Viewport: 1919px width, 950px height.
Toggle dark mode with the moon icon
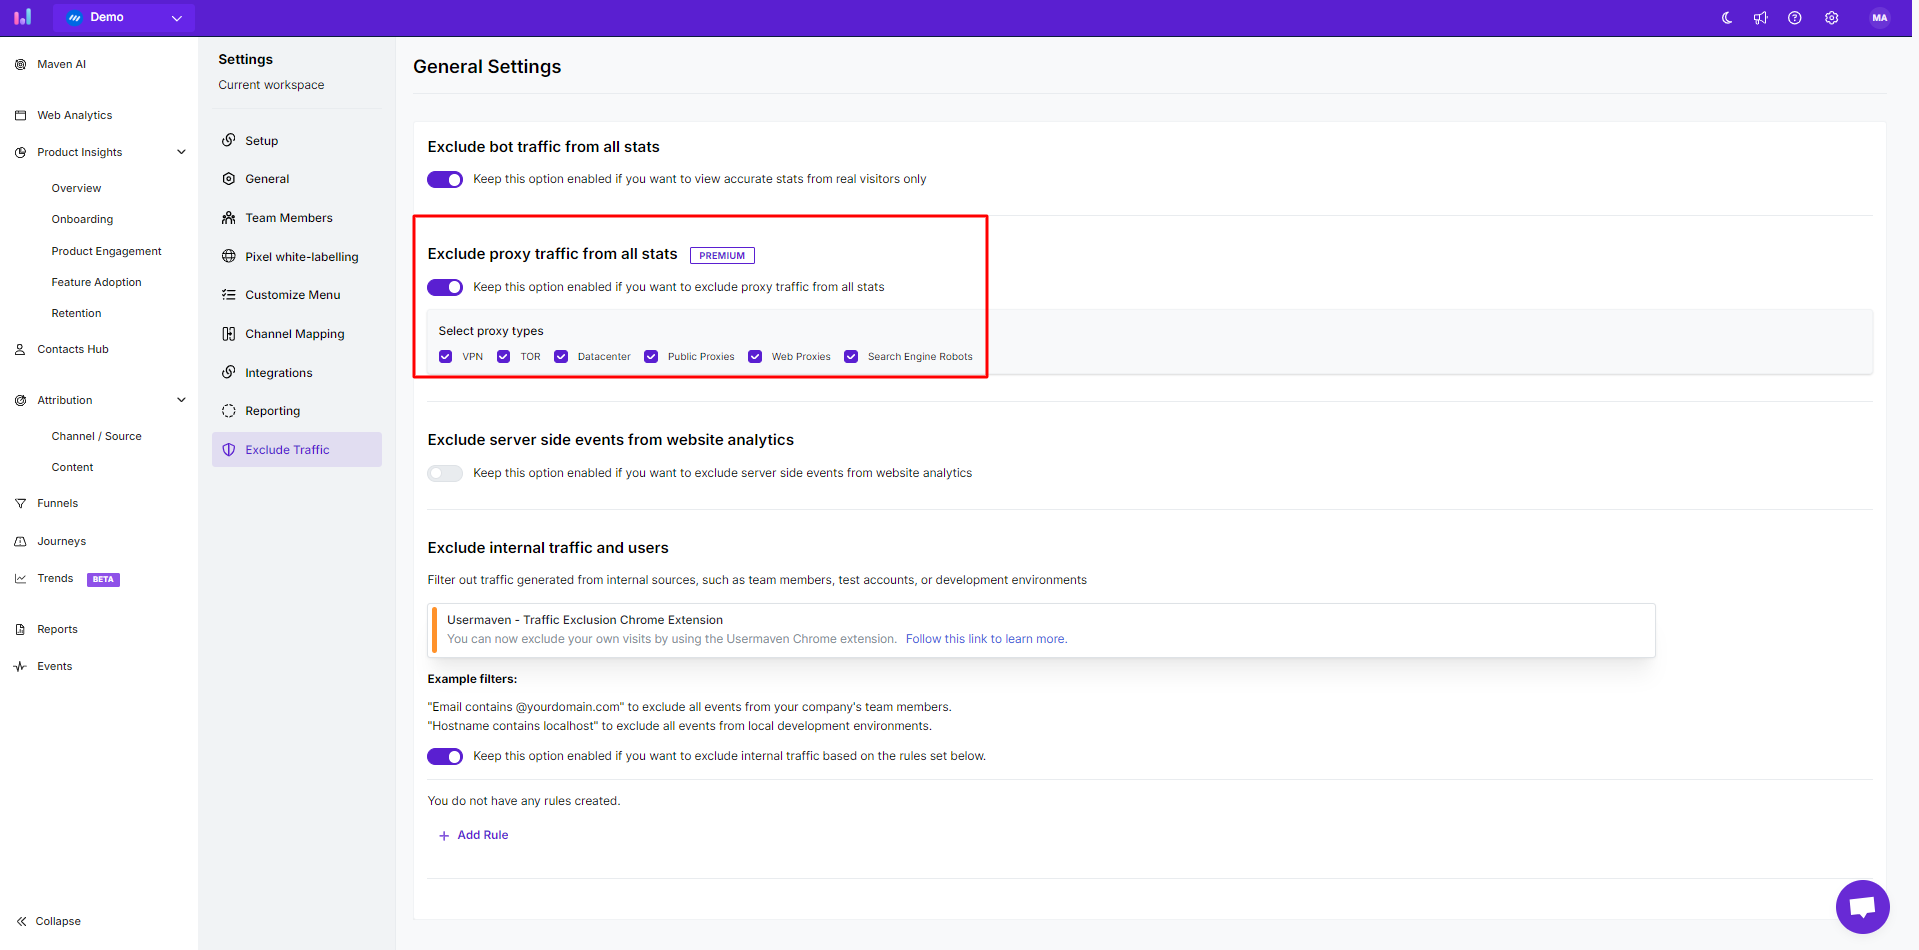1726,17
